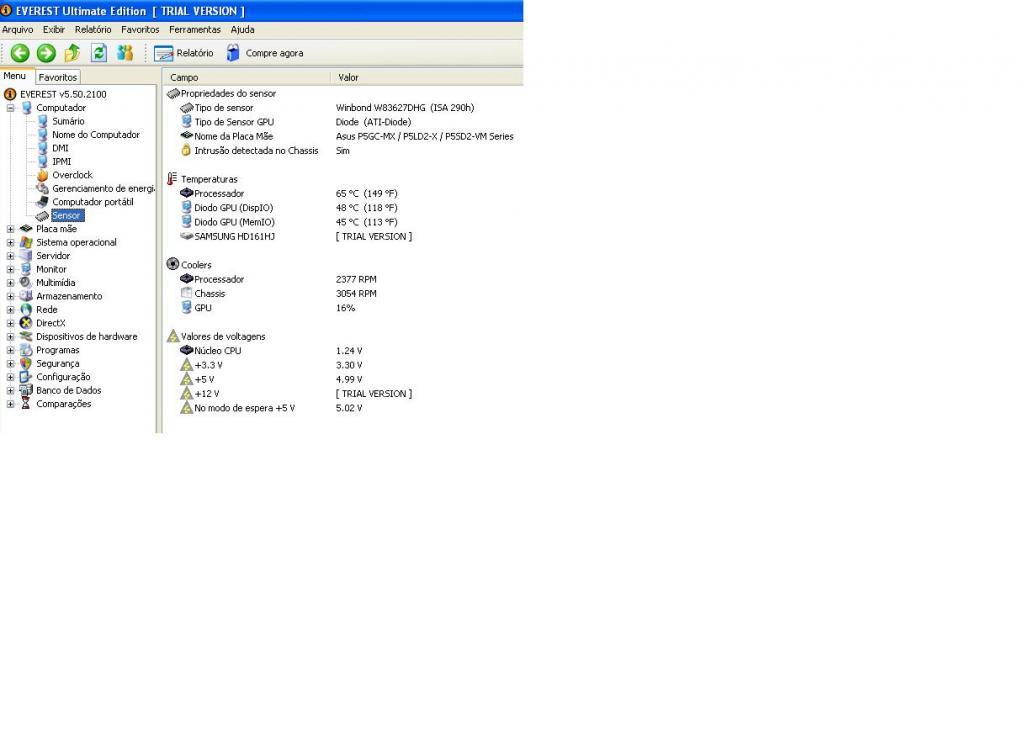This screenshot has height=736, width=1024.
Task: Select EVEREST v5.50.2100 root item
Action: click(63, 94)
